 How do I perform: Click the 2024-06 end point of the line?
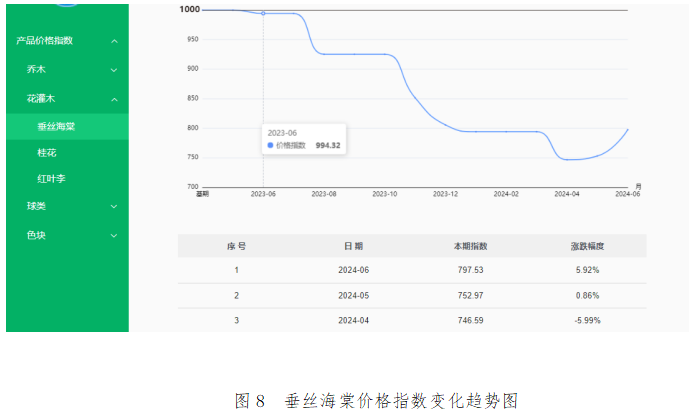(x=627, y=130)
